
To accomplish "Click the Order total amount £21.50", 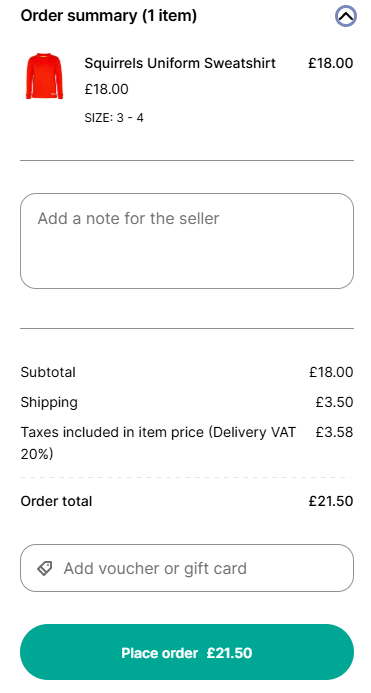I will (x=331, y=501).
